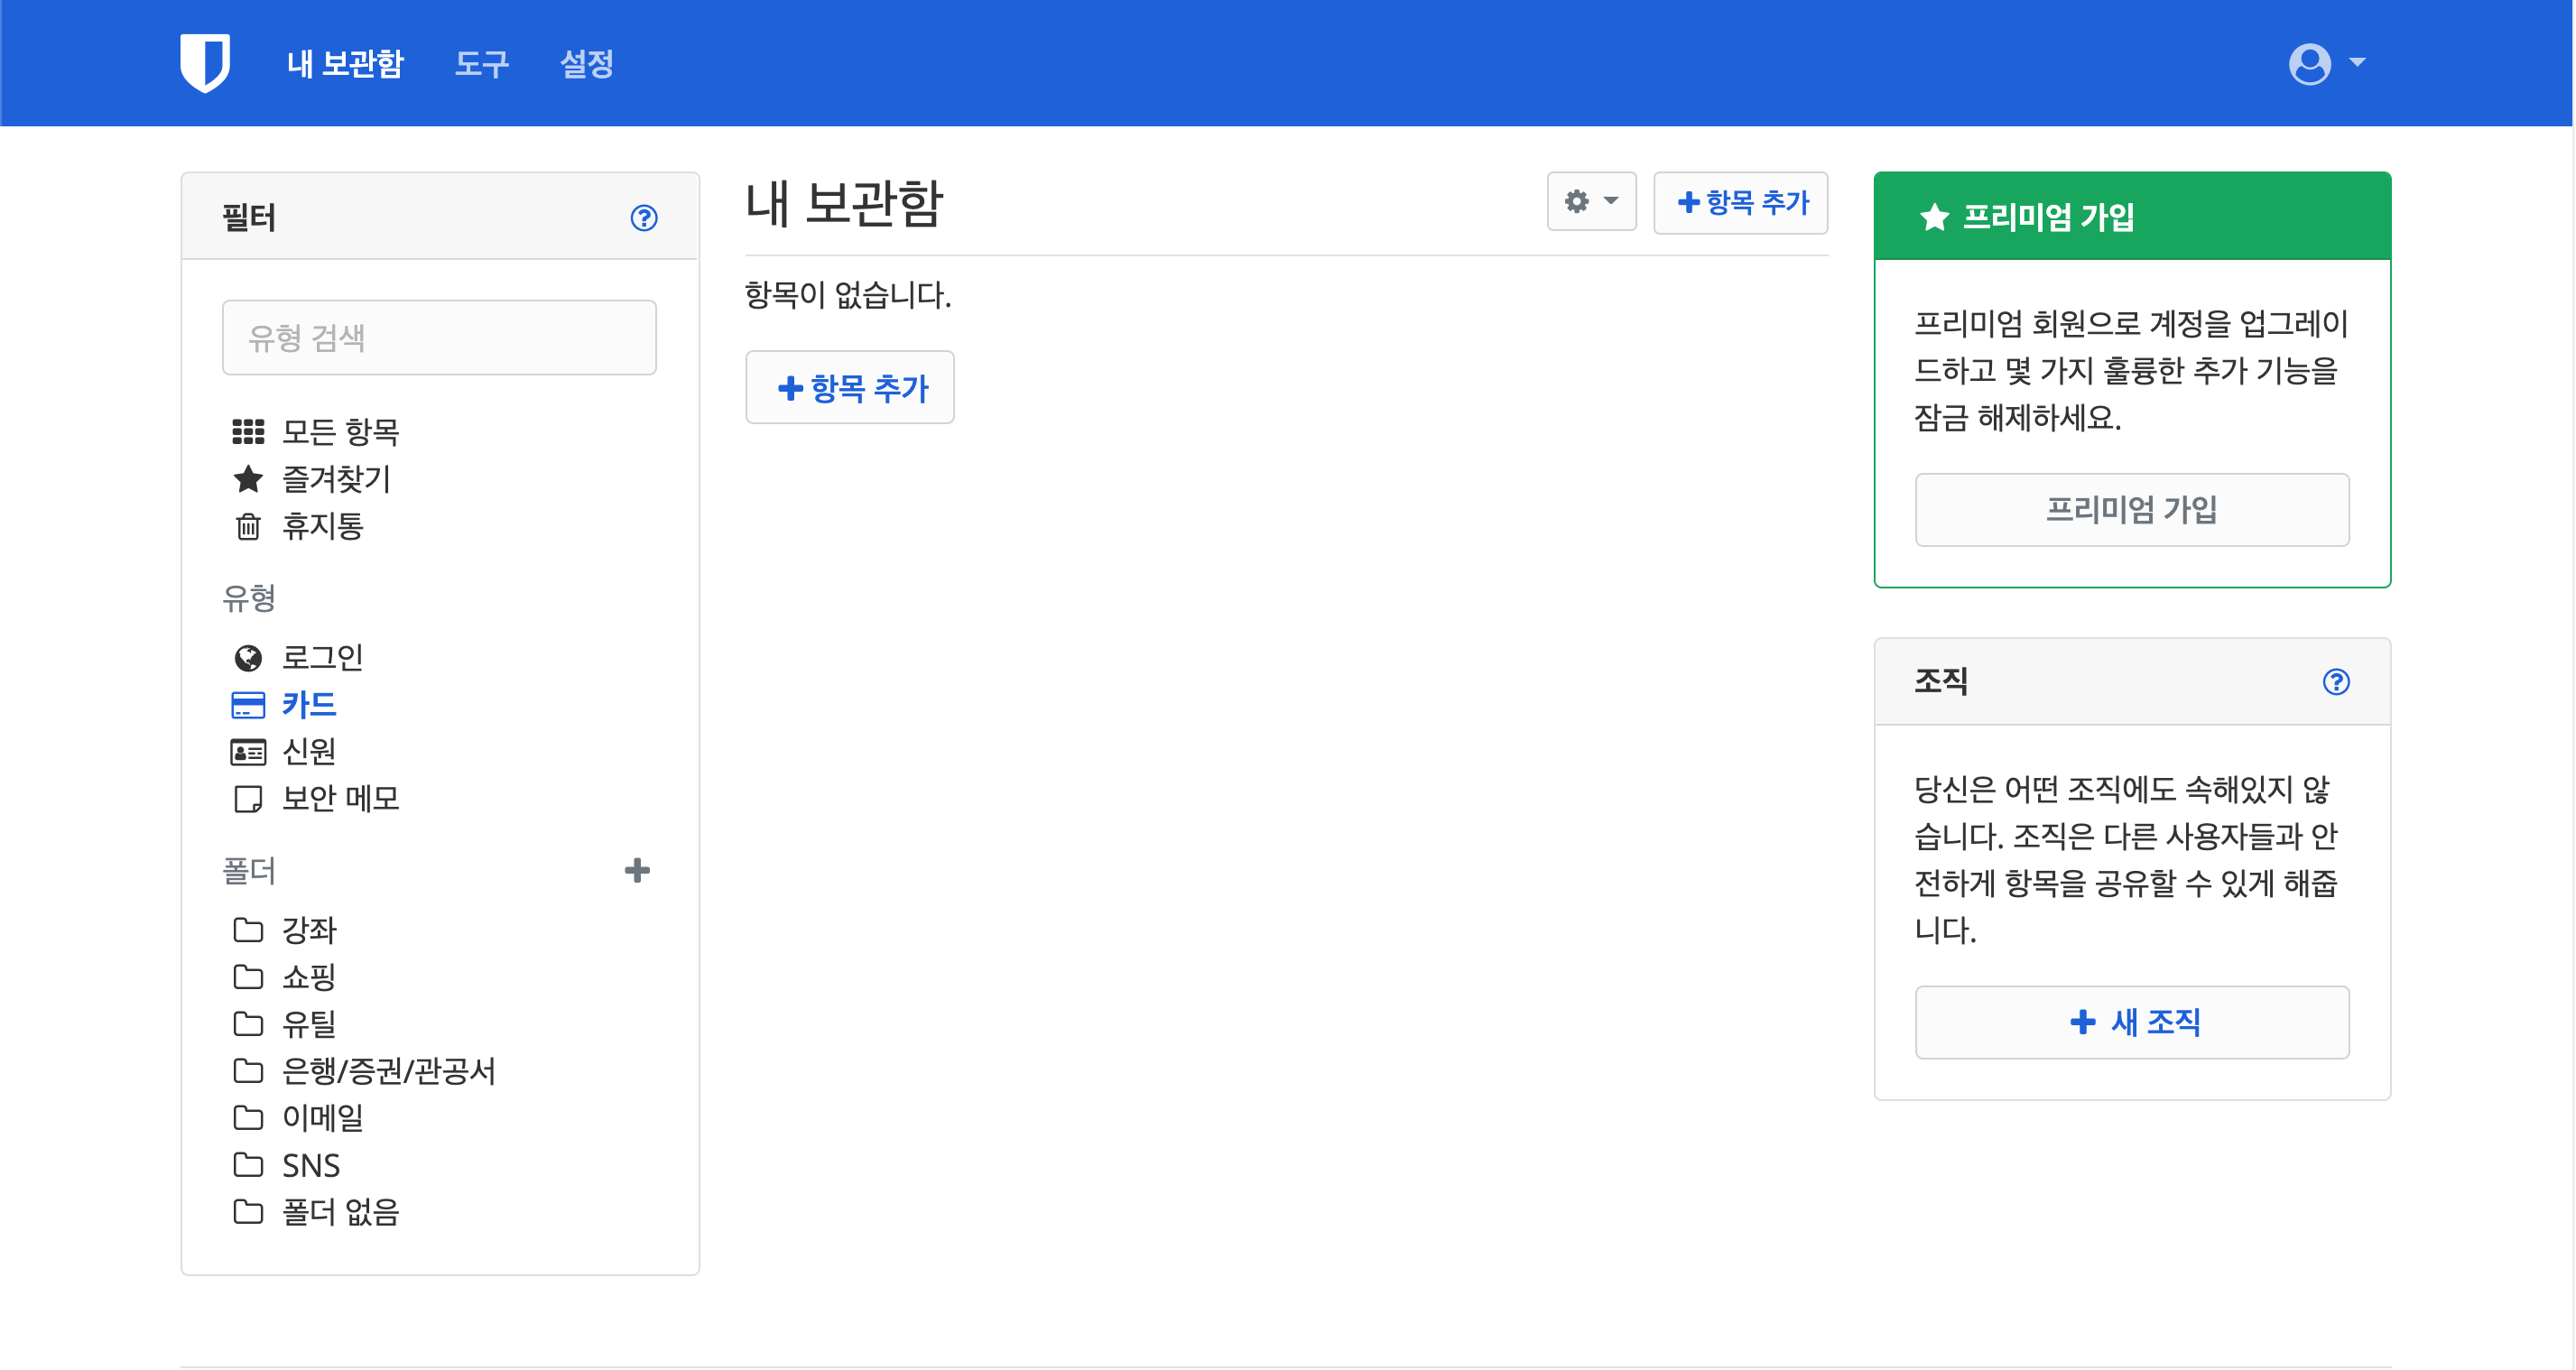
Task: Click the folder icon next to SNS
Action: click(248, 1164)
